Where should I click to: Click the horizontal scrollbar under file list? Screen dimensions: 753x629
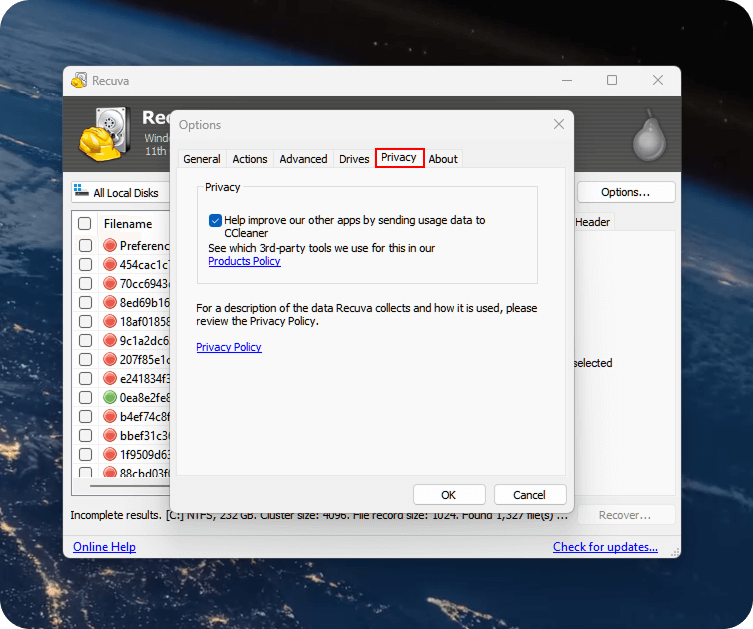click(x=130, y=486)
